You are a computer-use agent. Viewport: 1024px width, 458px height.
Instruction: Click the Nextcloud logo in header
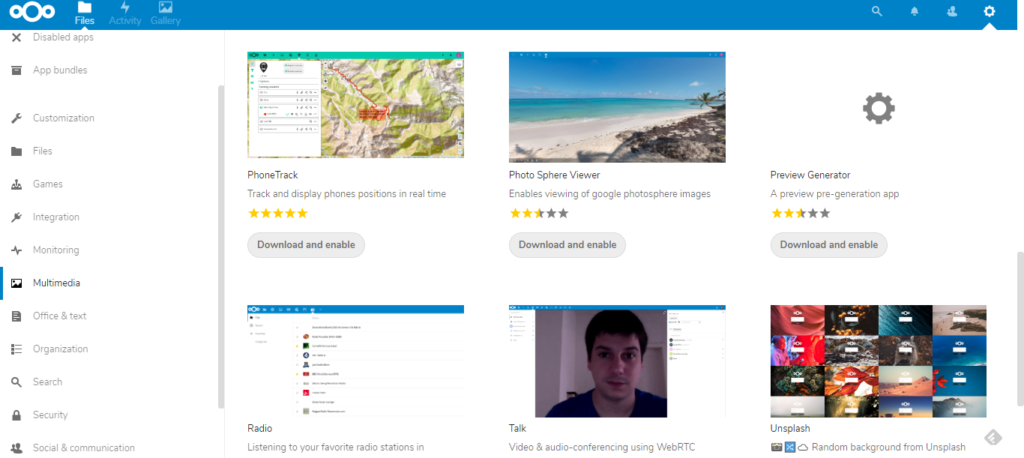32,14
